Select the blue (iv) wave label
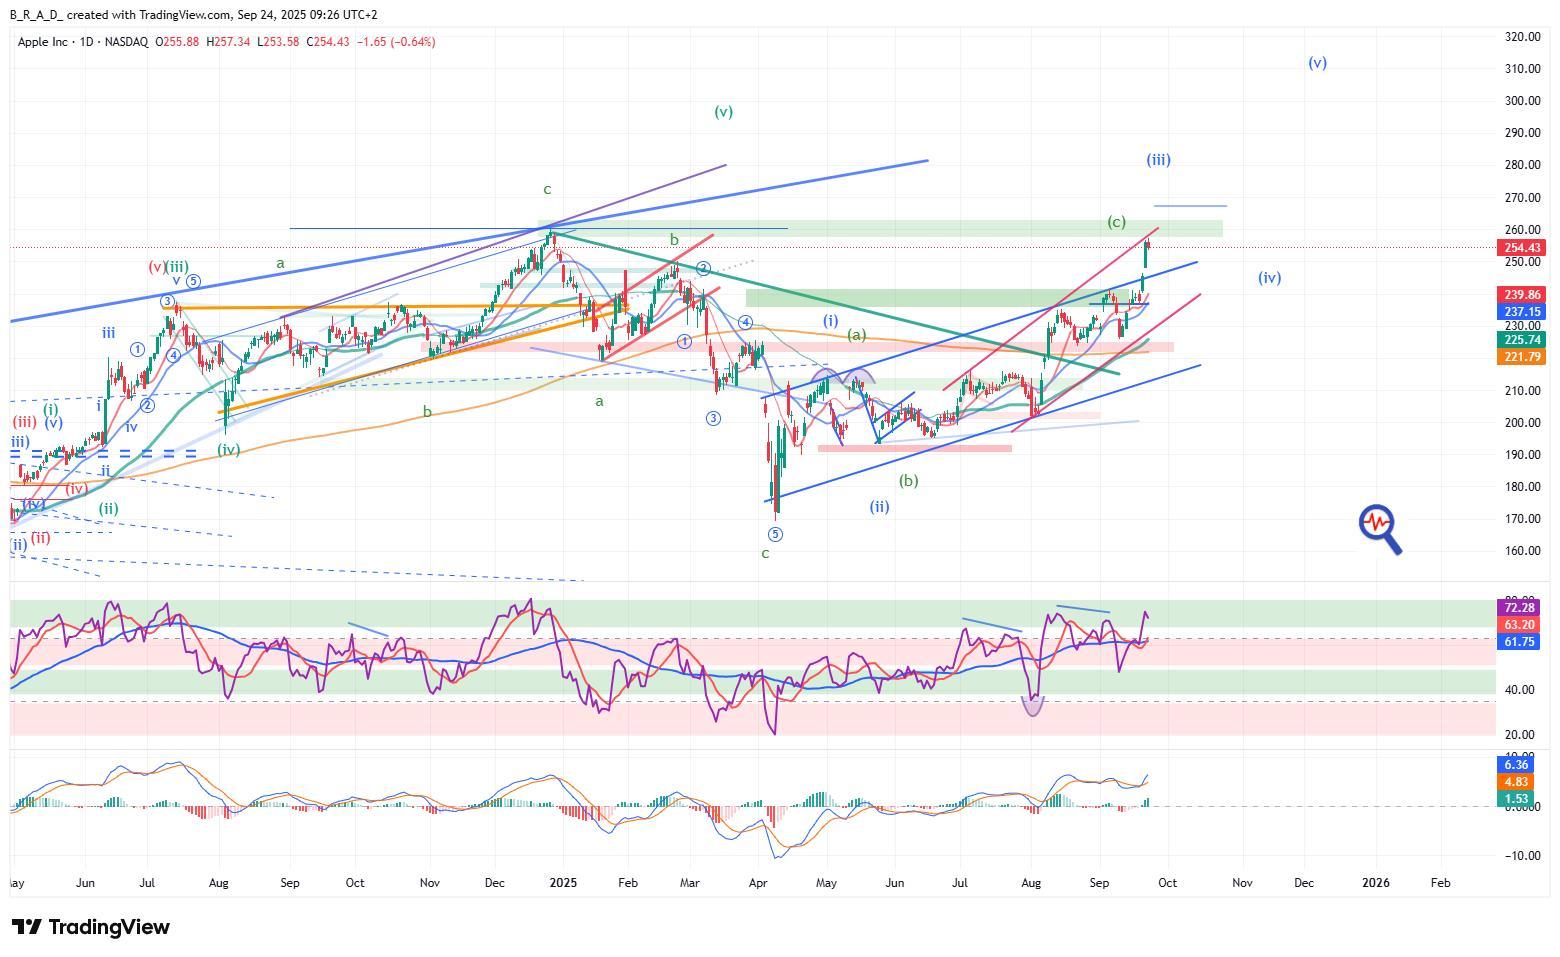The width and height of the screenshot is (1560, 957). click(1269, 278)
